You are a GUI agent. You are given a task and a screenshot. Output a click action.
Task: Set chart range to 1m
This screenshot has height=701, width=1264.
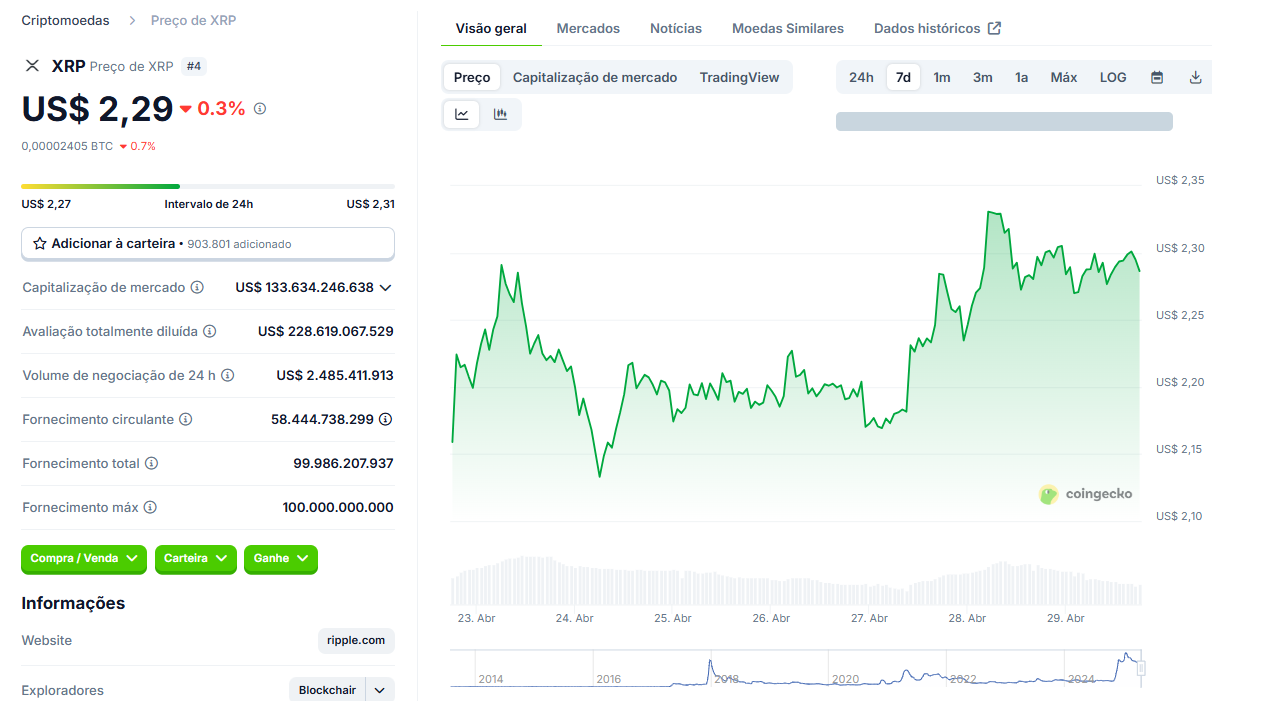pos(942,77)
